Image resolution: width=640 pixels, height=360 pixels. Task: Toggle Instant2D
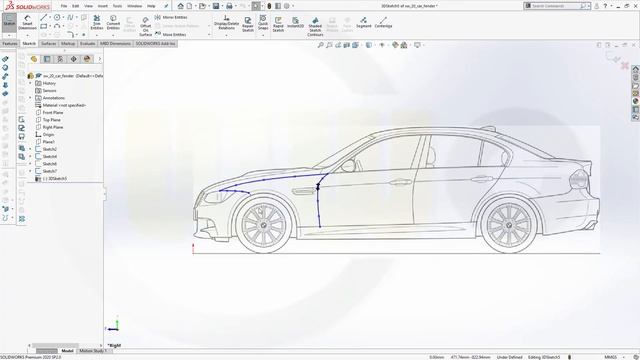pyautogui.click(x=295, y=22)
